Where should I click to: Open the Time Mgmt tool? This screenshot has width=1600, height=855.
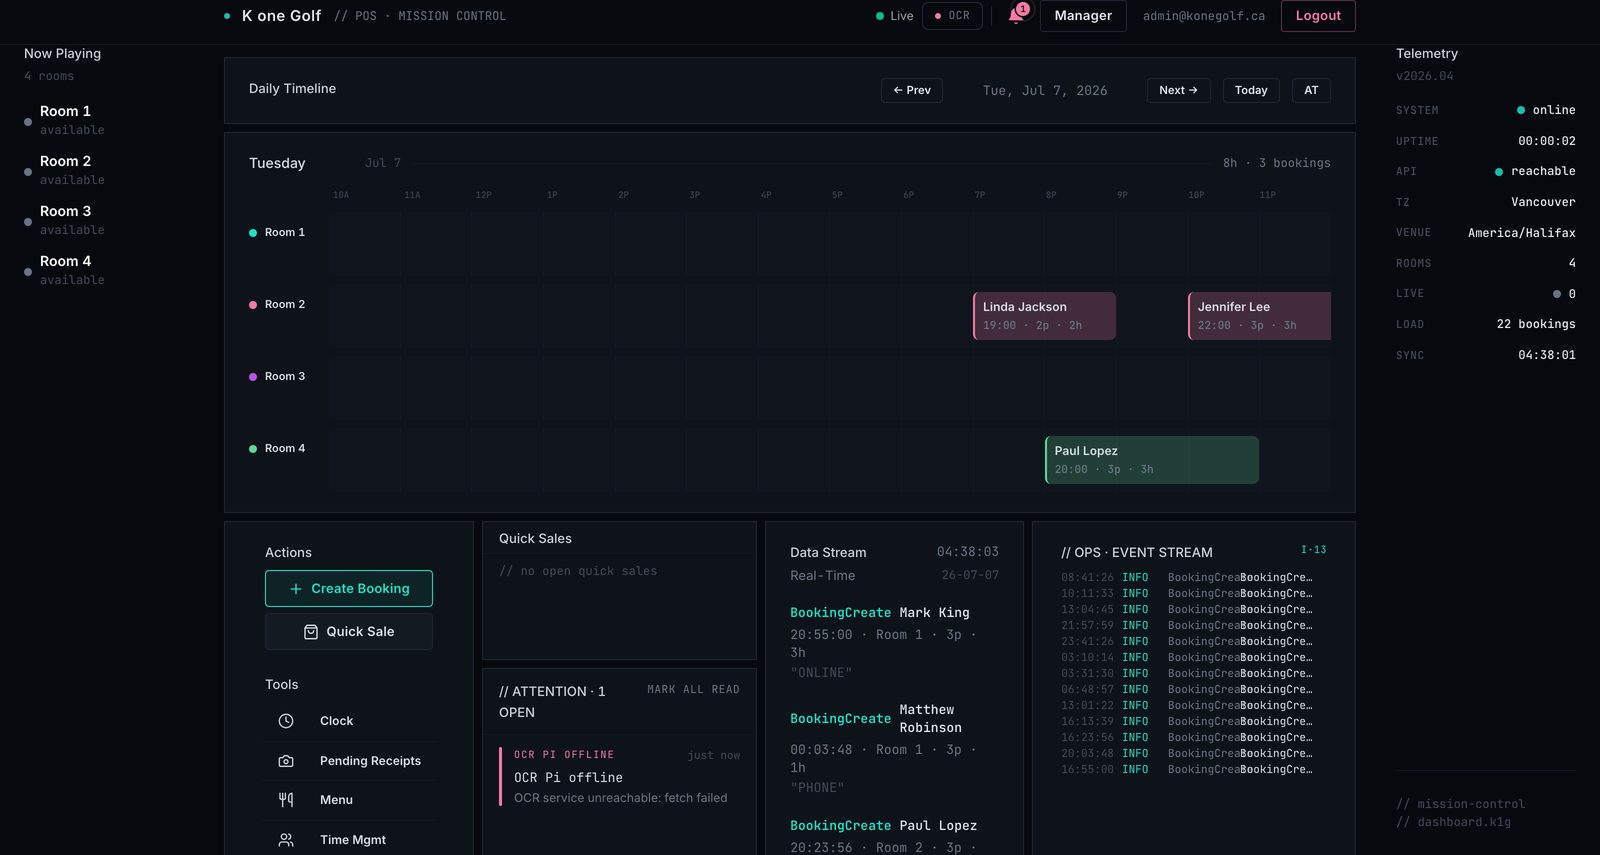[x=350, y=840]
